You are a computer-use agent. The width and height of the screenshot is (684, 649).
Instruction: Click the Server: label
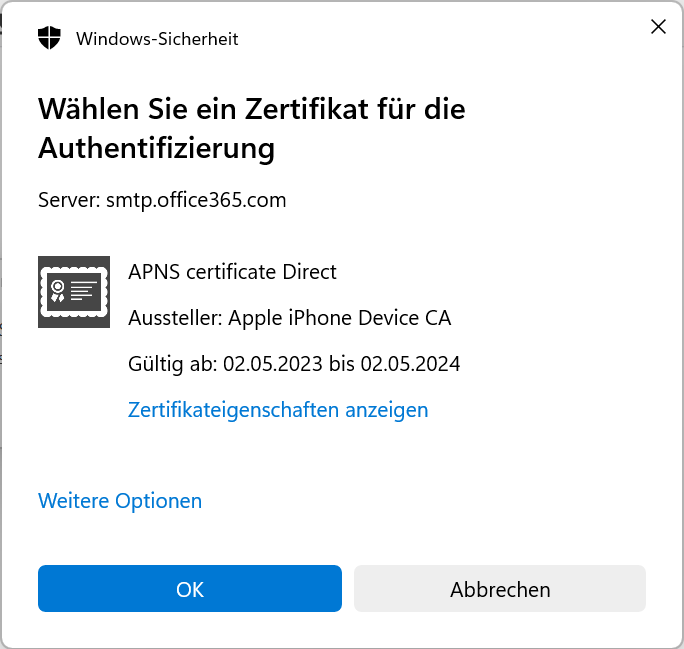pyautogui.click(x=69, y=200)
